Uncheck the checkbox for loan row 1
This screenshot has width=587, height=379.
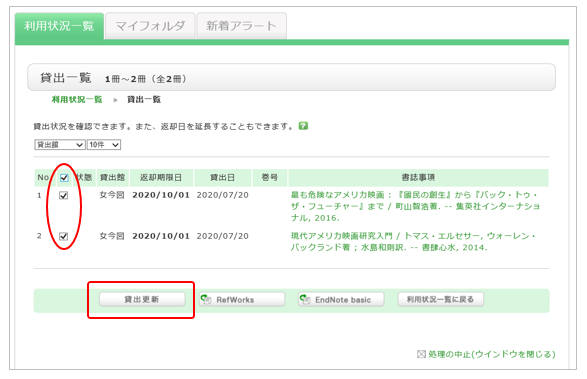(x=64, y=195)
